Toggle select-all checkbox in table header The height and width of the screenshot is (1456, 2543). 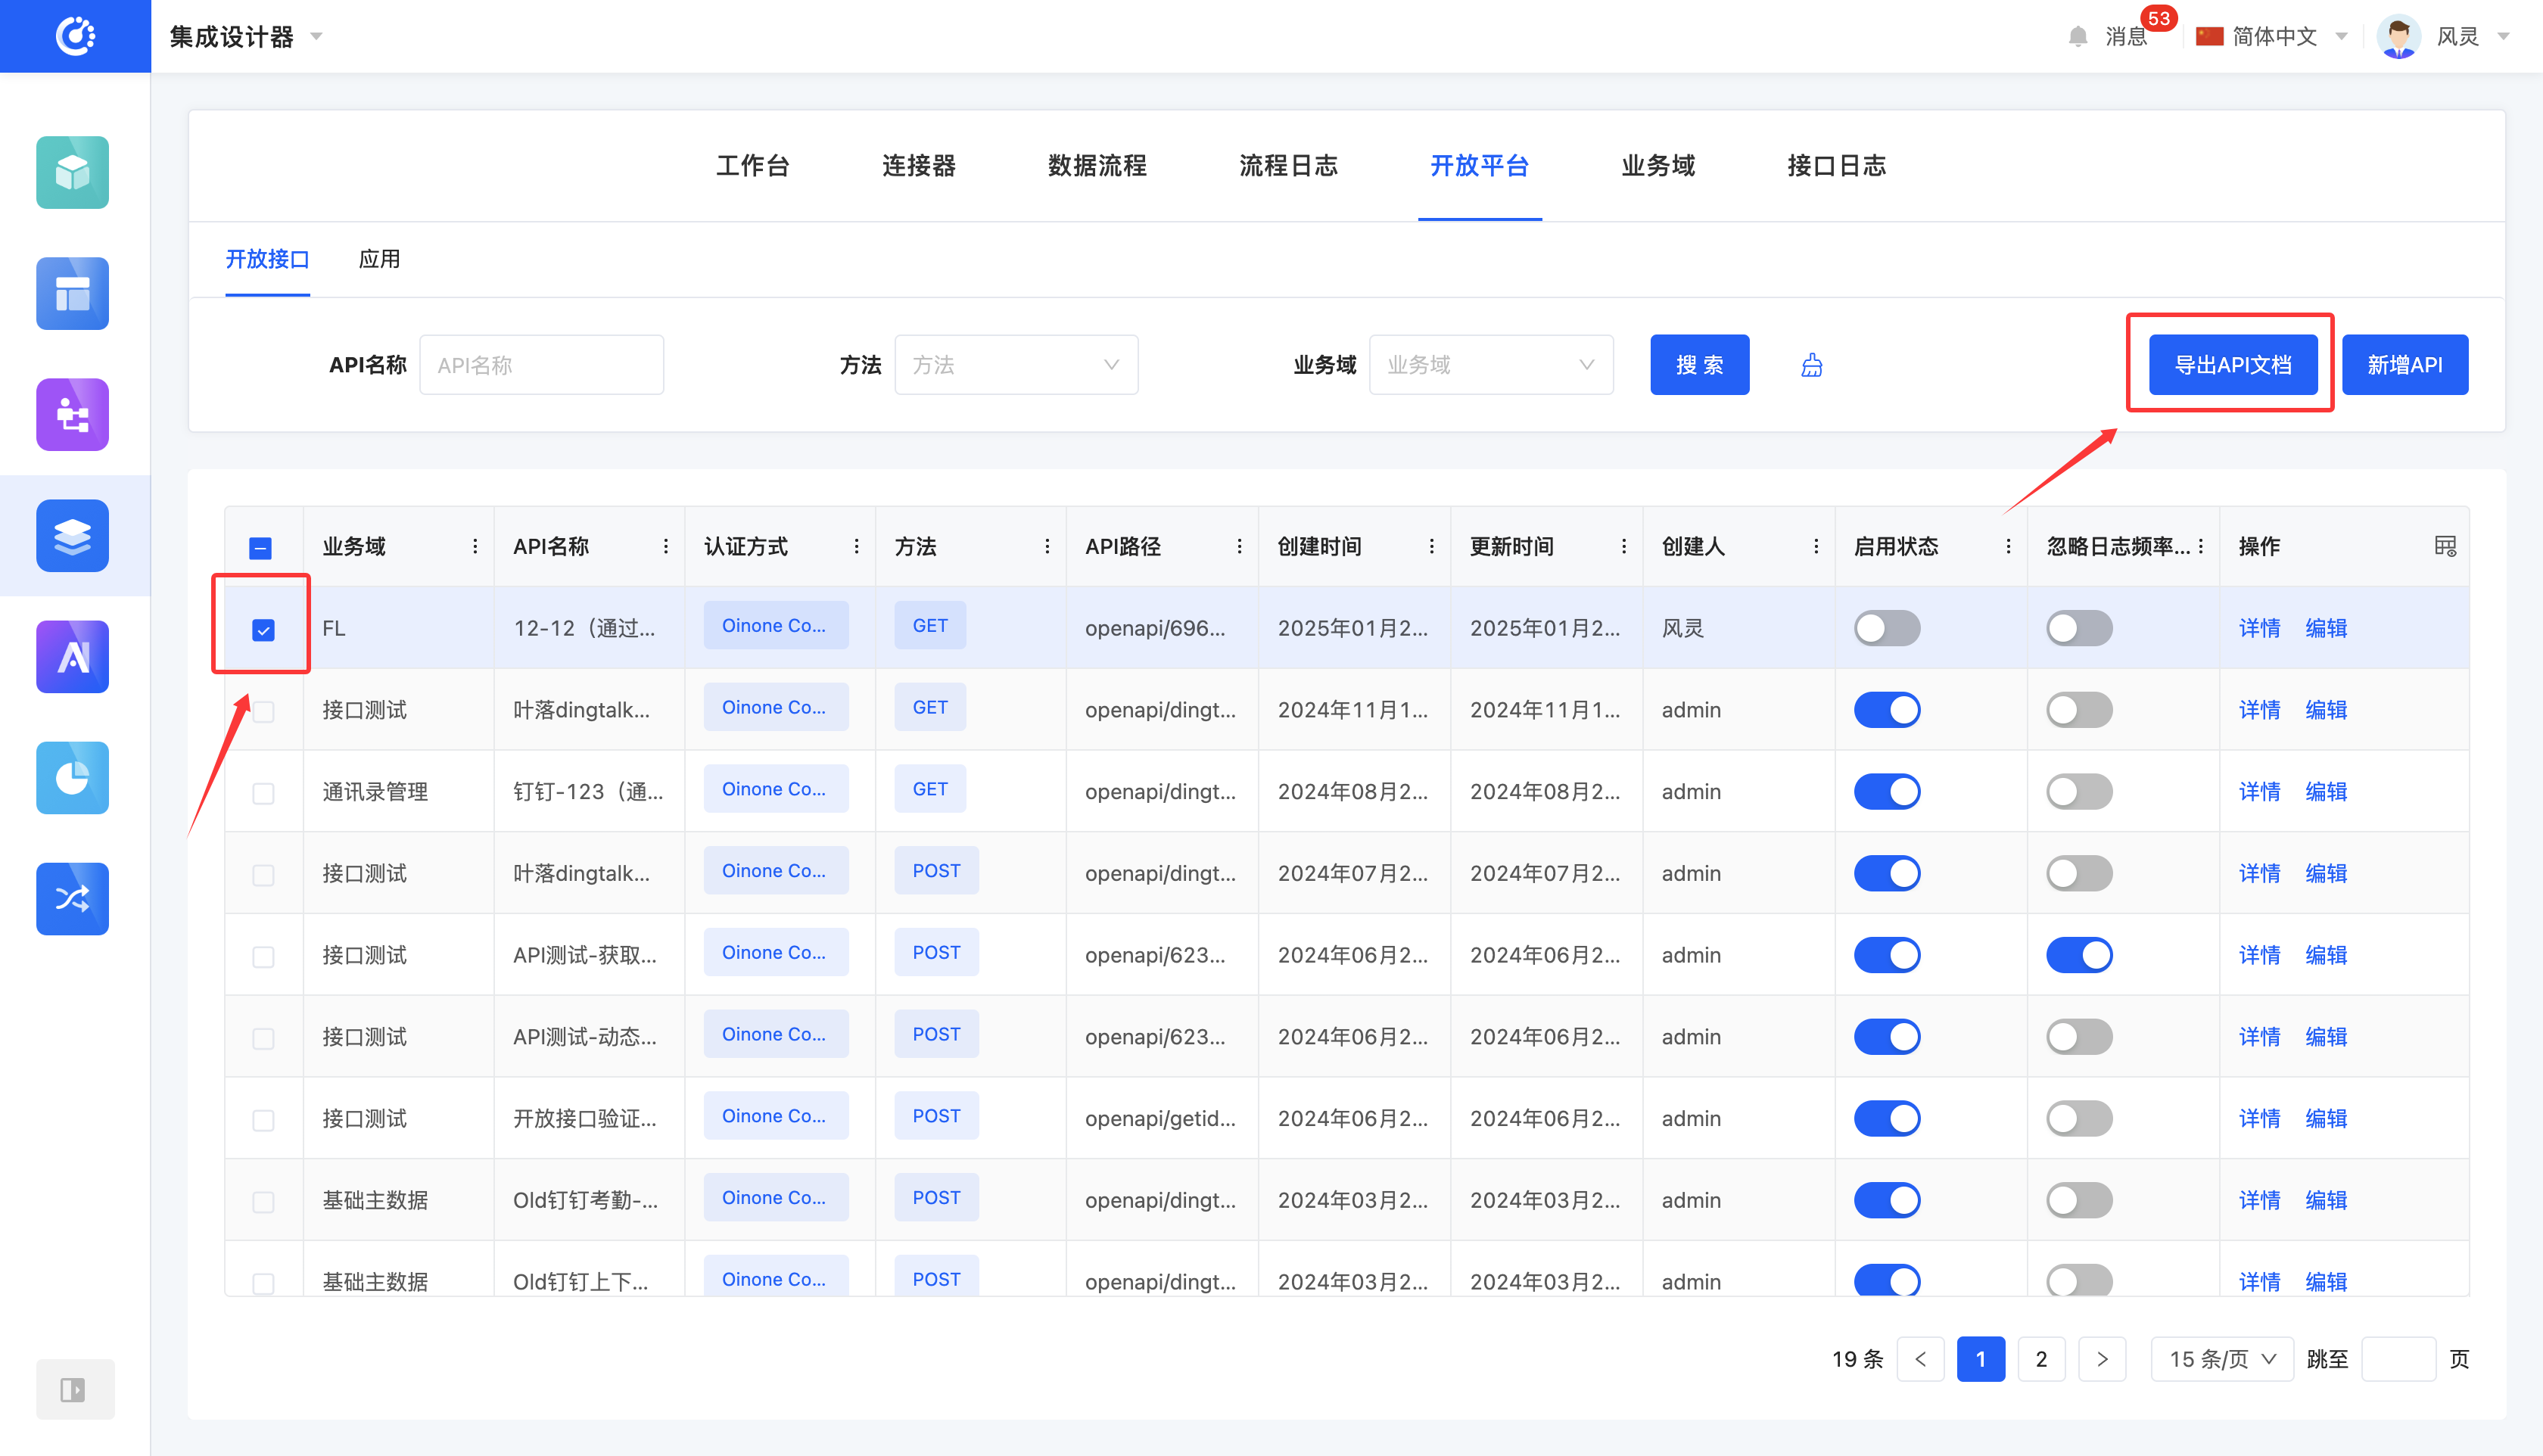[260, 548]
